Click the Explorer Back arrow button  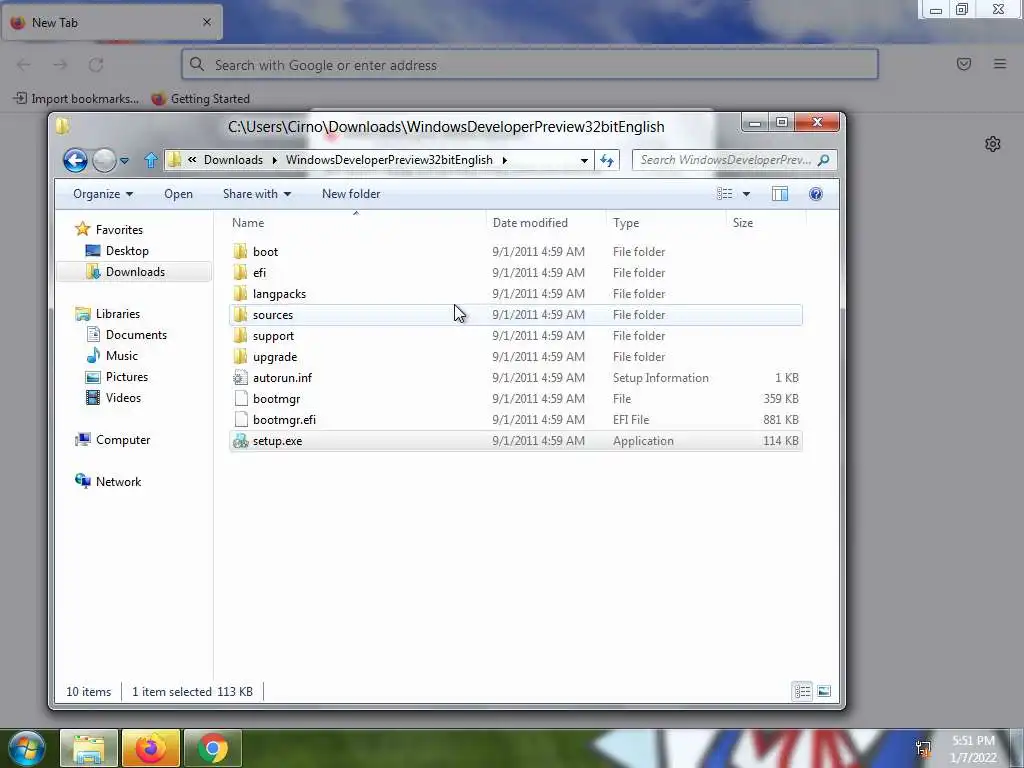(75, 160)
